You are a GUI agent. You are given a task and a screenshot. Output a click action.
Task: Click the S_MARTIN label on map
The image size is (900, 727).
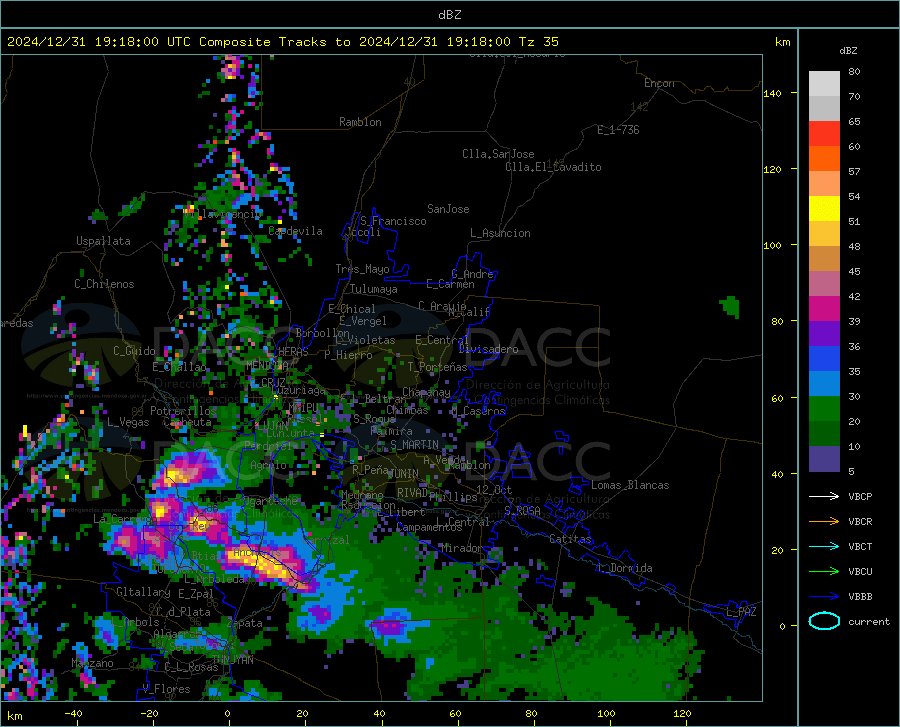tap(414, 445)
